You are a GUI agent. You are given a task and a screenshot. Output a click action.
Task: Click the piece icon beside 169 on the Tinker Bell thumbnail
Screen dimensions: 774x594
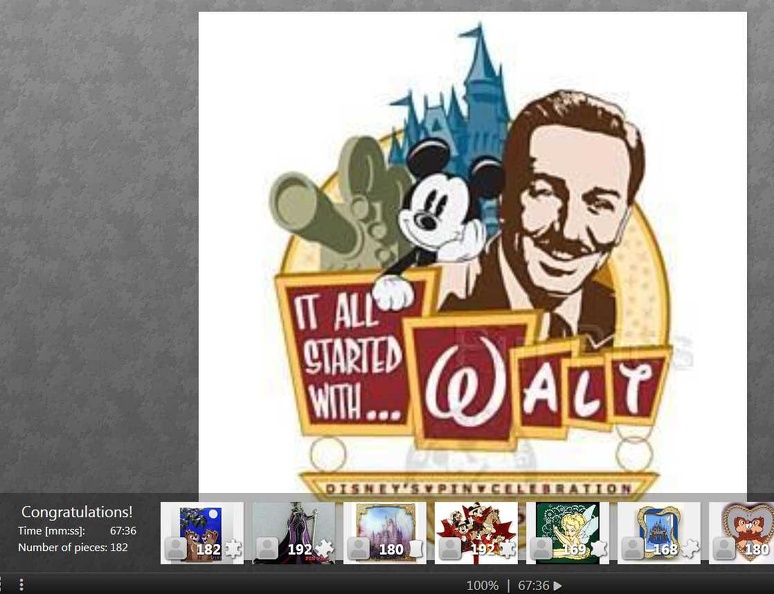[599, 549]
